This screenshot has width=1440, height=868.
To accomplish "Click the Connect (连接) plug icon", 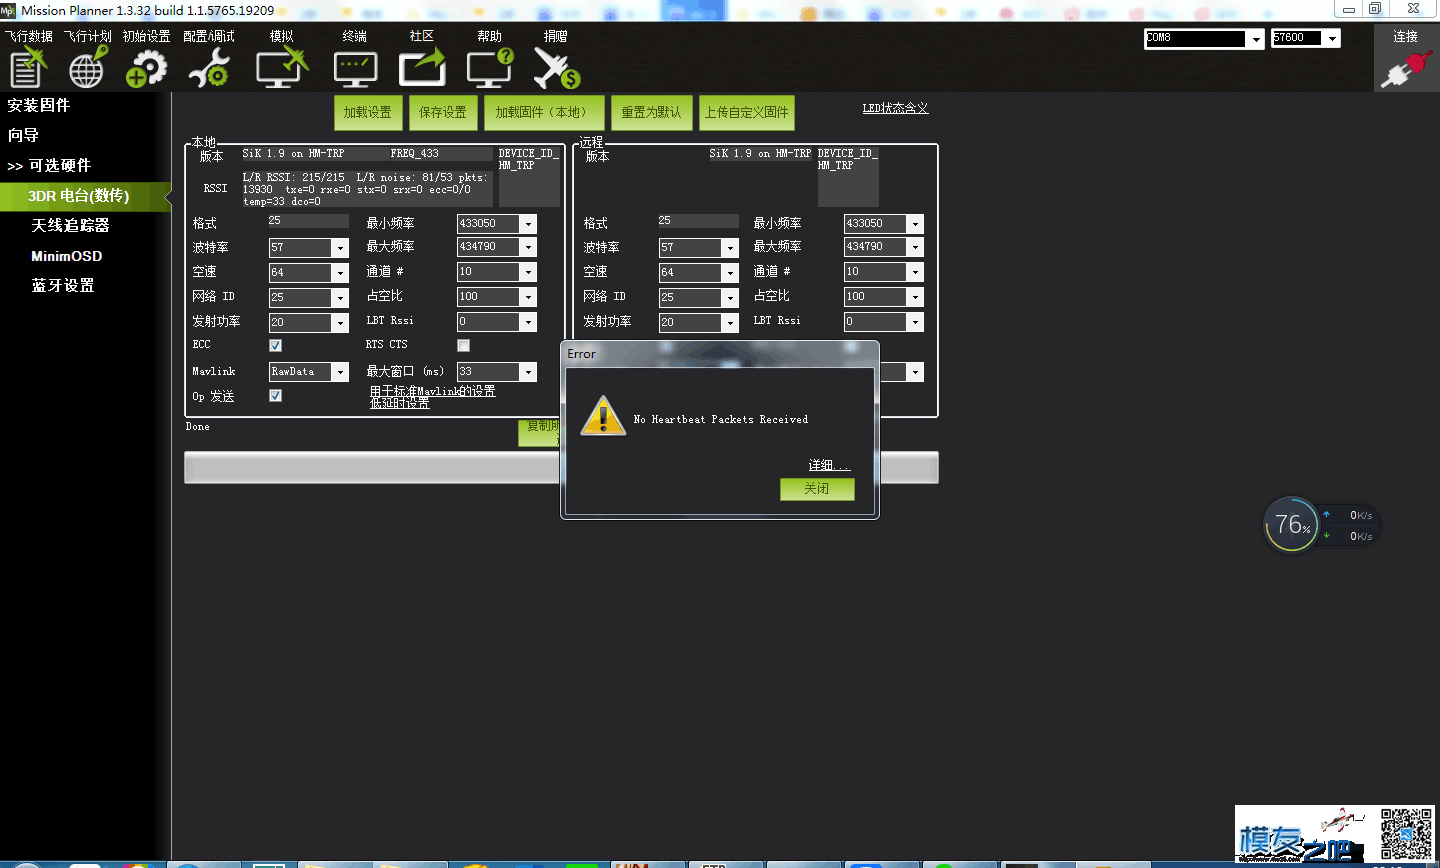I will (1406, 70).
